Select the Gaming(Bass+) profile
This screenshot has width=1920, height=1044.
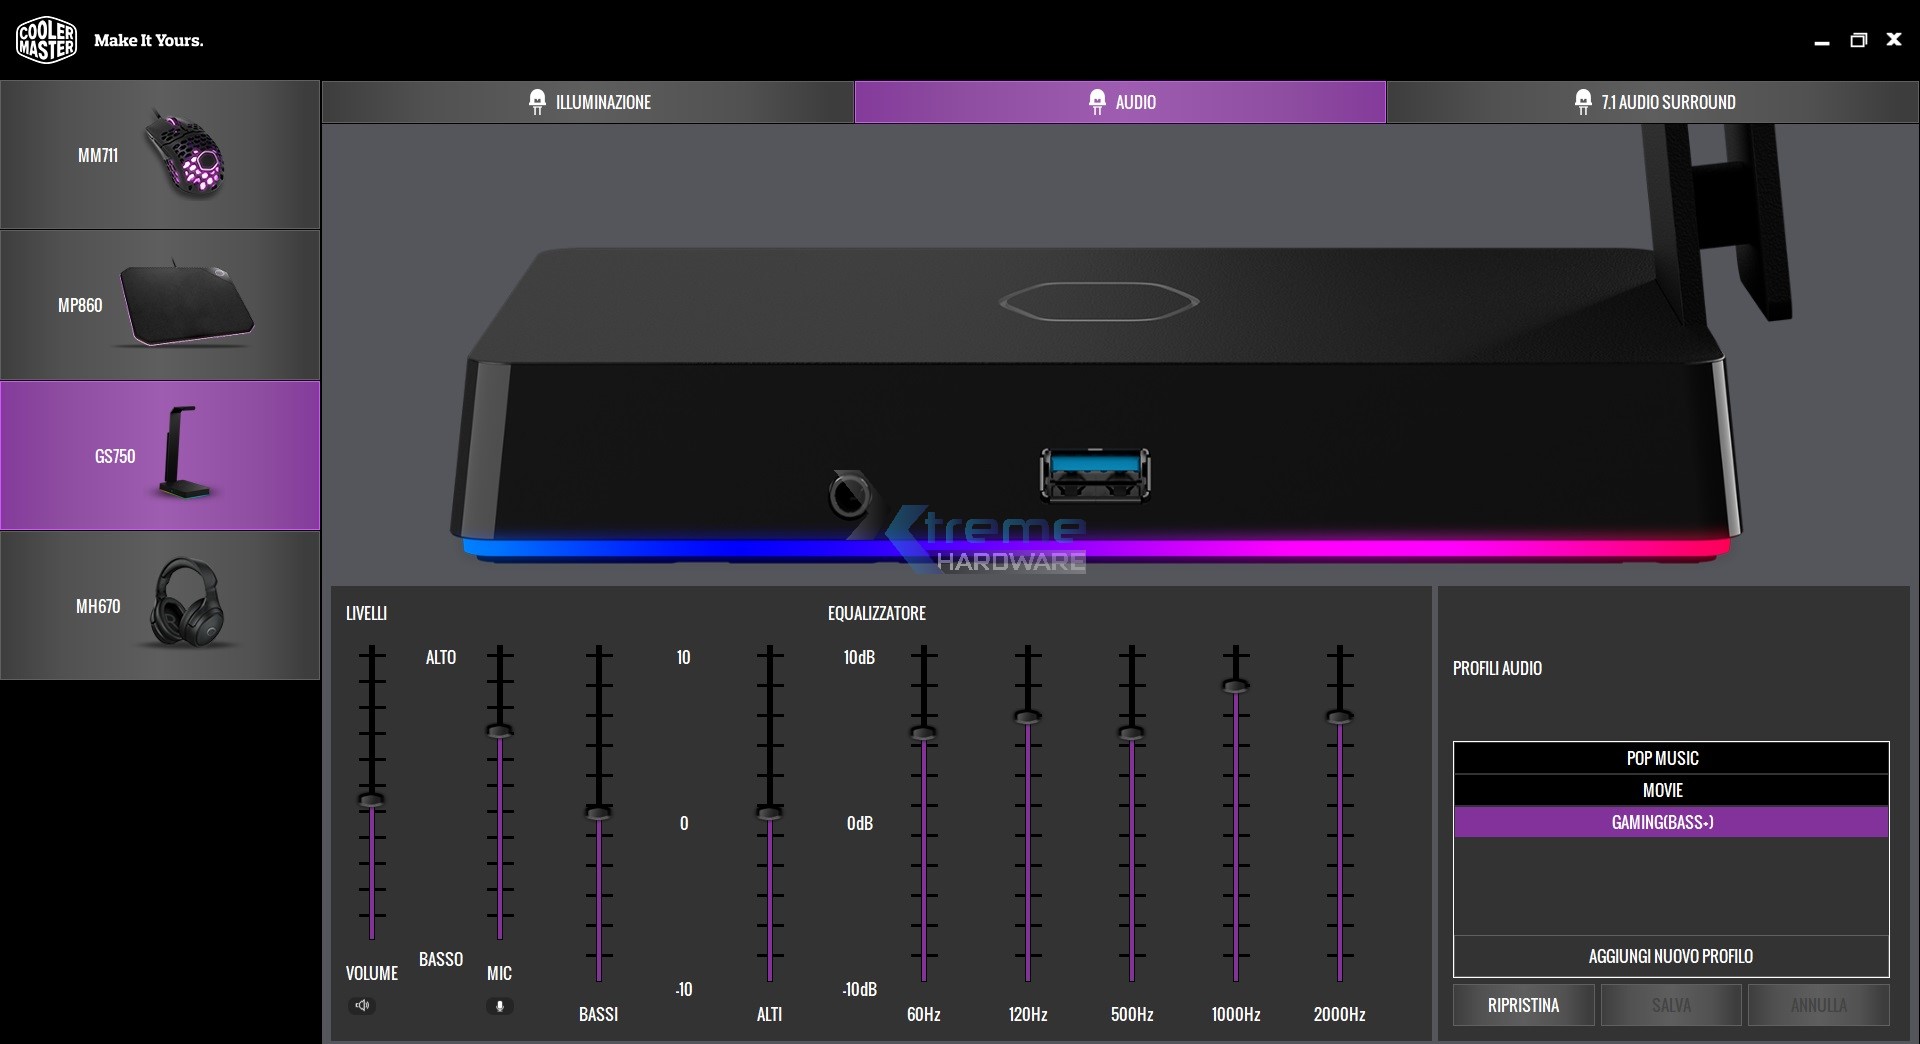click(x=1670, y=822)
